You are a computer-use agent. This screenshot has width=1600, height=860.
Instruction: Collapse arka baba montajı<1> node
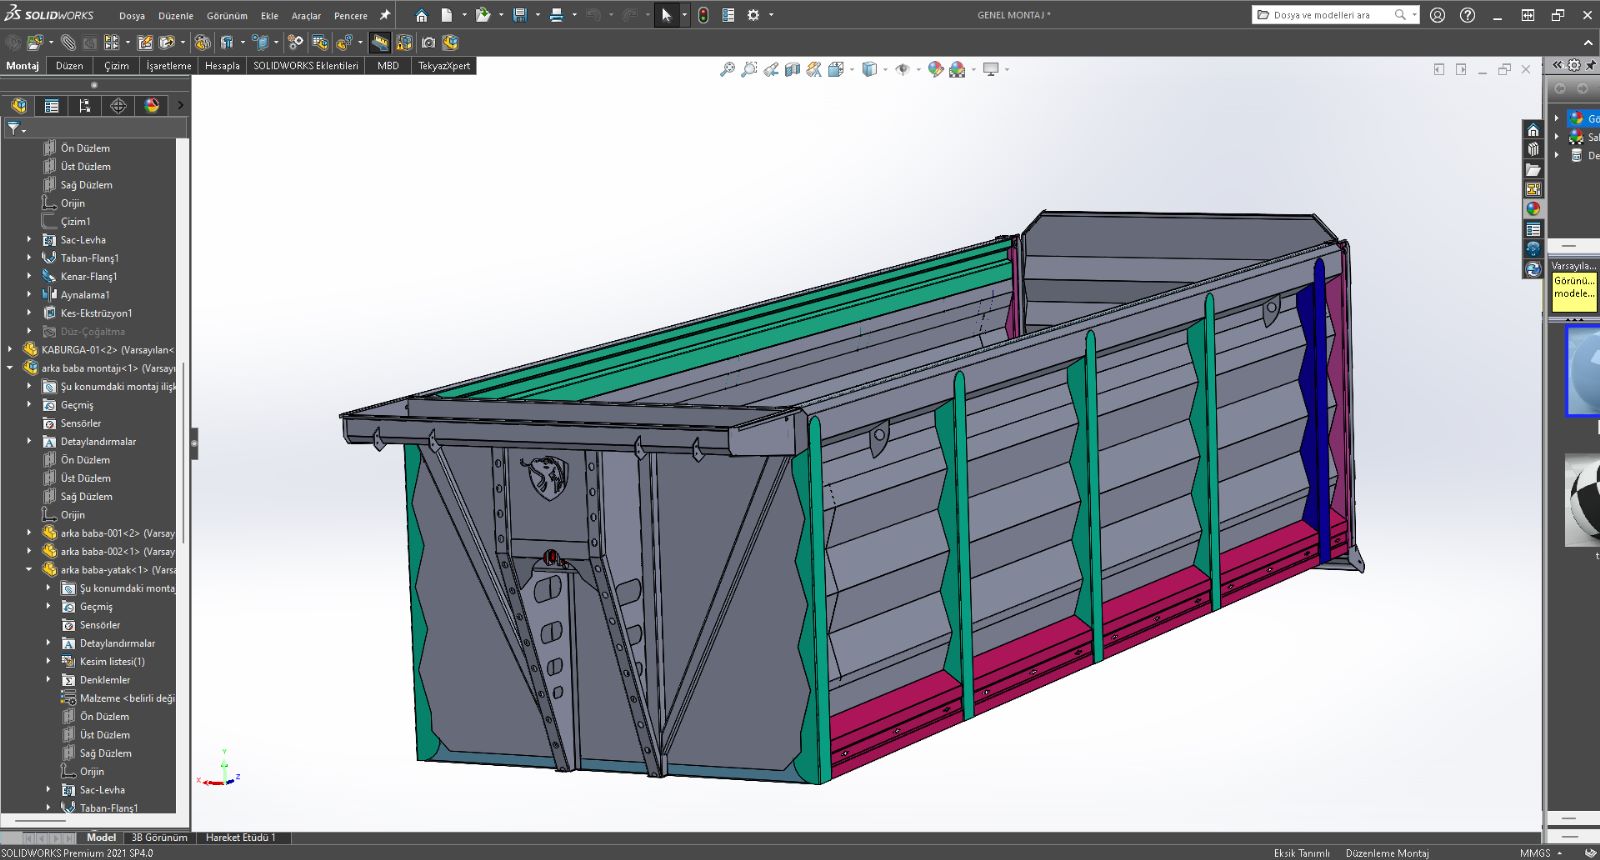[x=10, y=368]
